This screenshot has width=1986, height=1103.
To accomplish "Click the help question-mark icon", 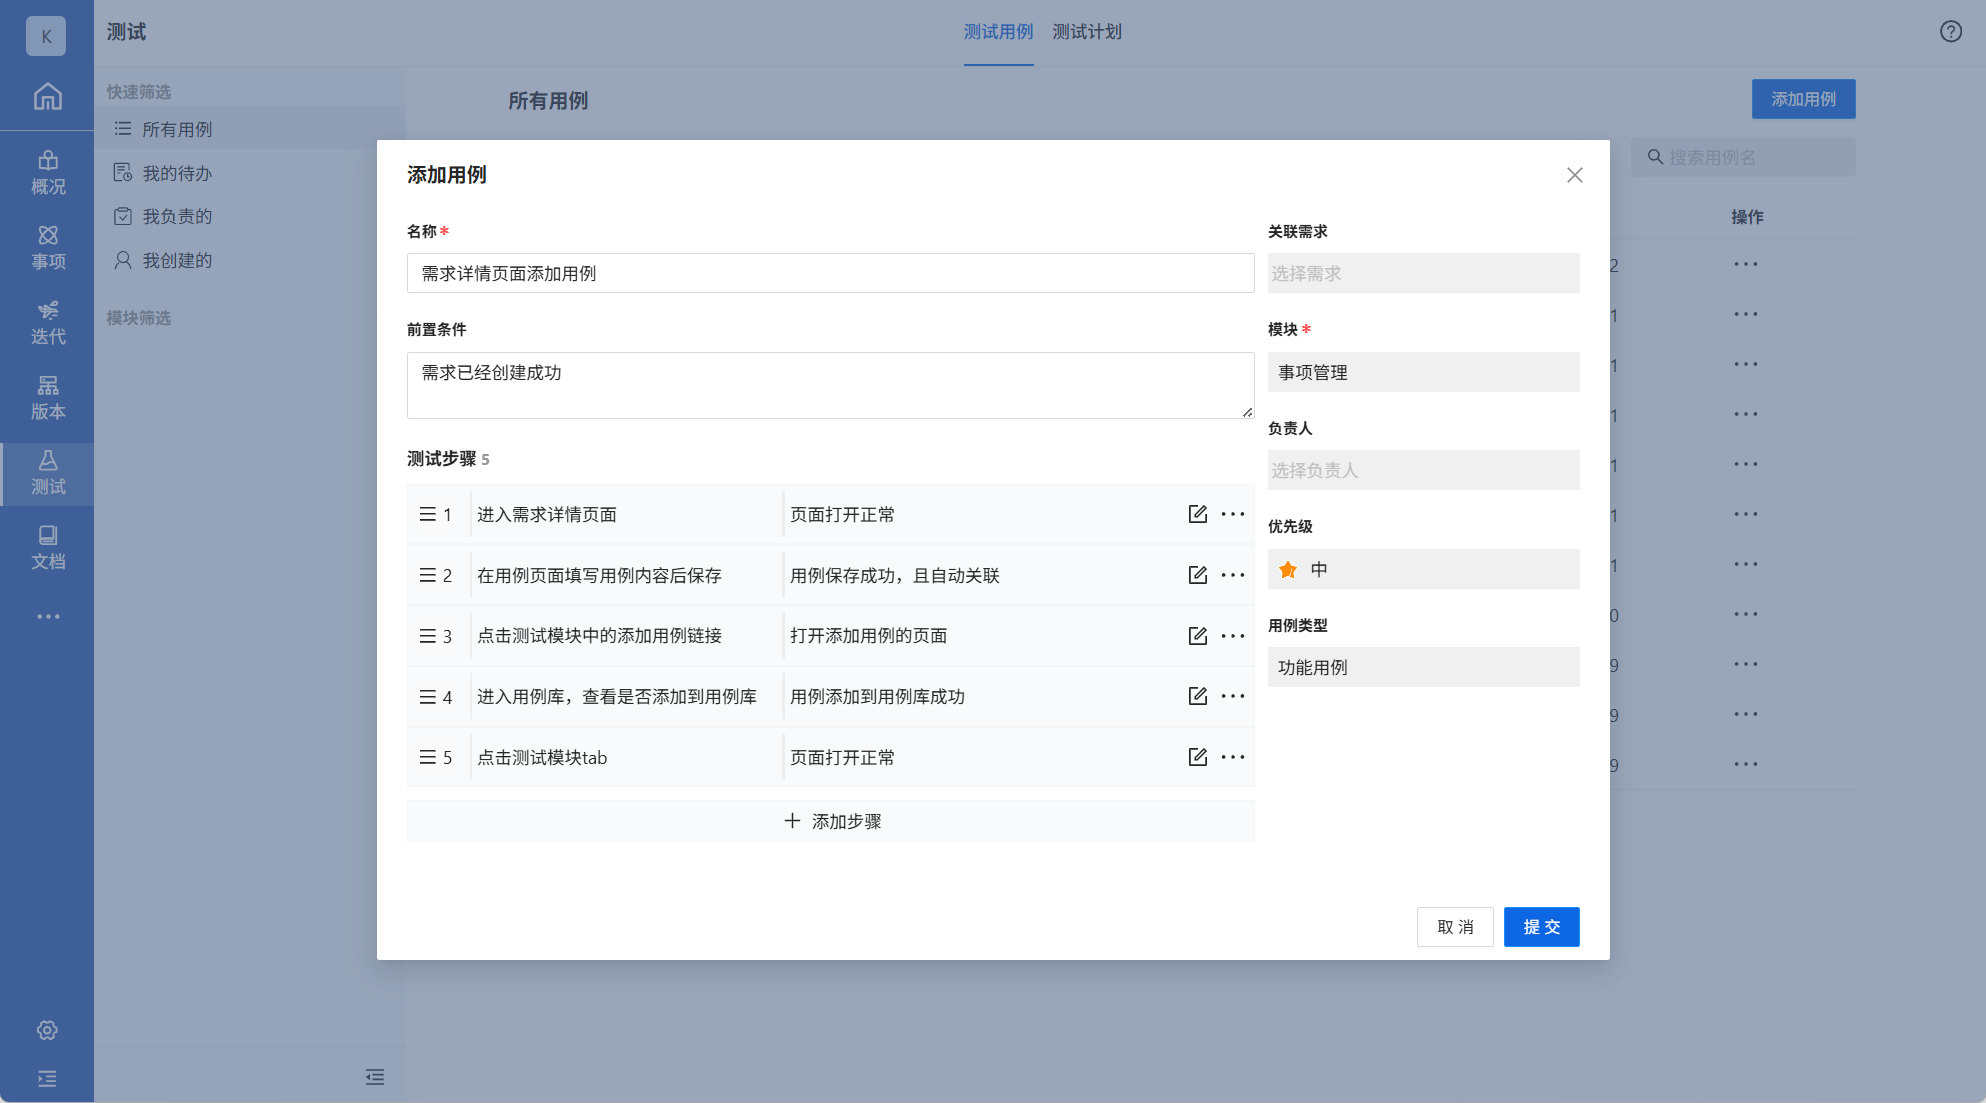I will click(1950, 32).
